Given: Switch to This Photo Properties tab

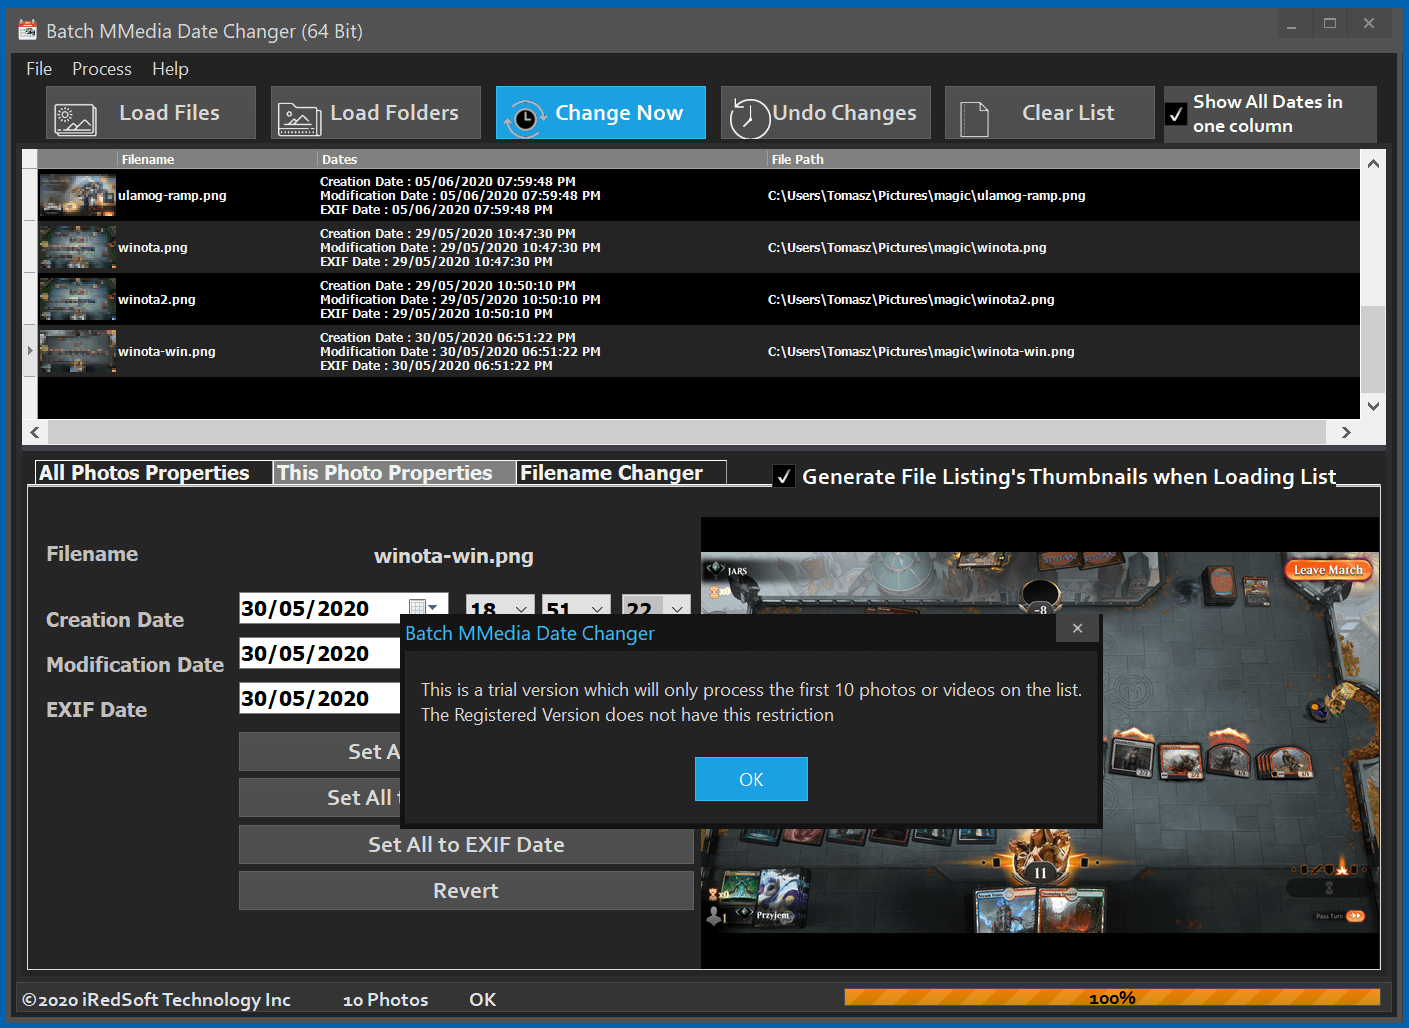Looking at the screenshot, I should [x=395, y=473].
